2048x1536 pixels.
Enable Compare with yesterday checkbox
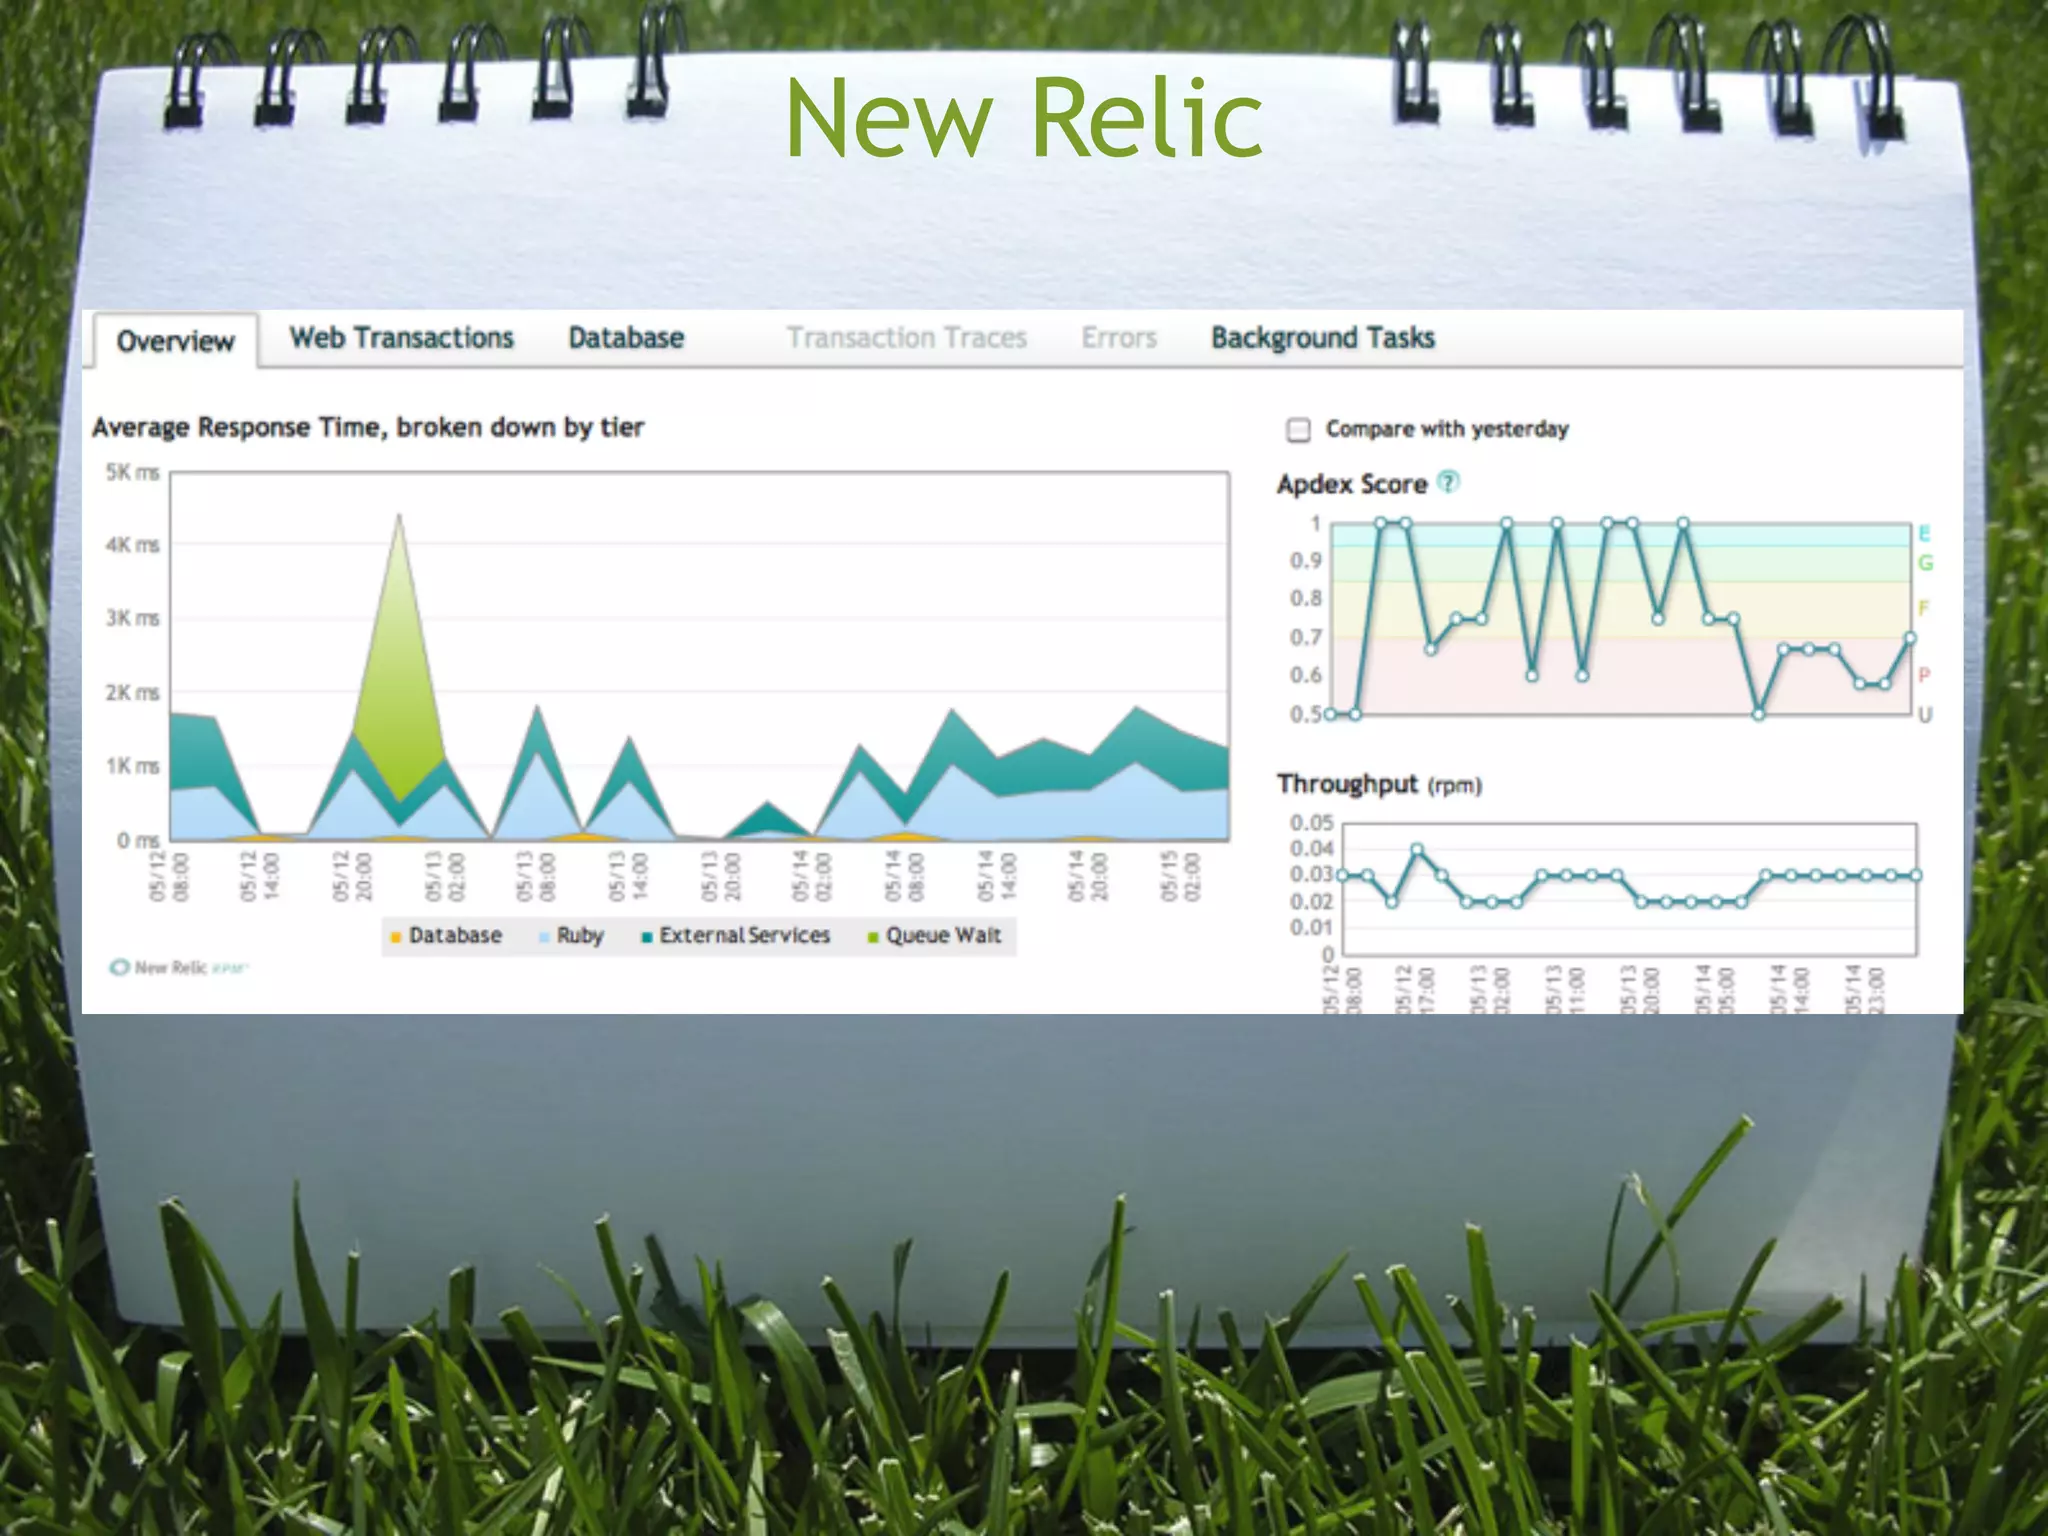[x=1298, y=430]
